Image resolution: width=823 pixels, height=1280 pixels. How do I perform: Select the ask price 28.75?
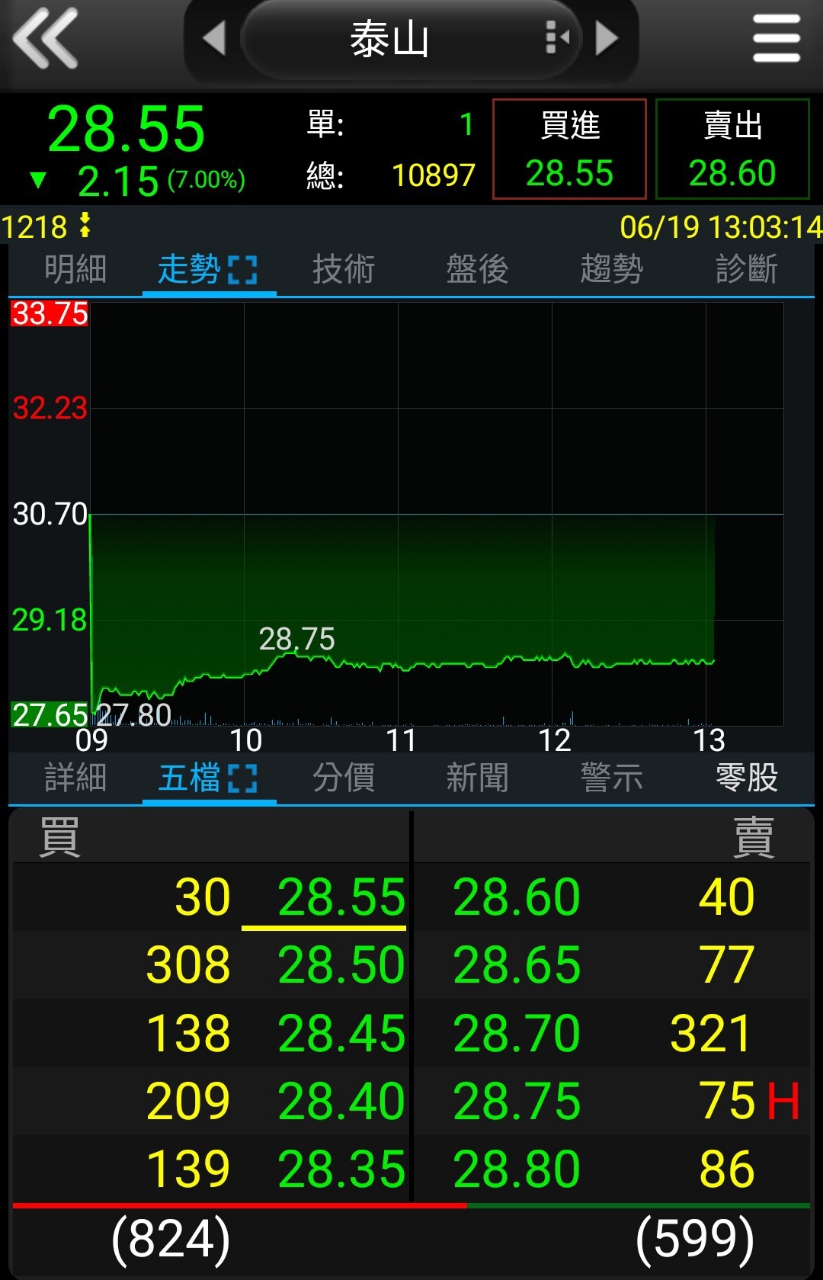point(517,1102)
